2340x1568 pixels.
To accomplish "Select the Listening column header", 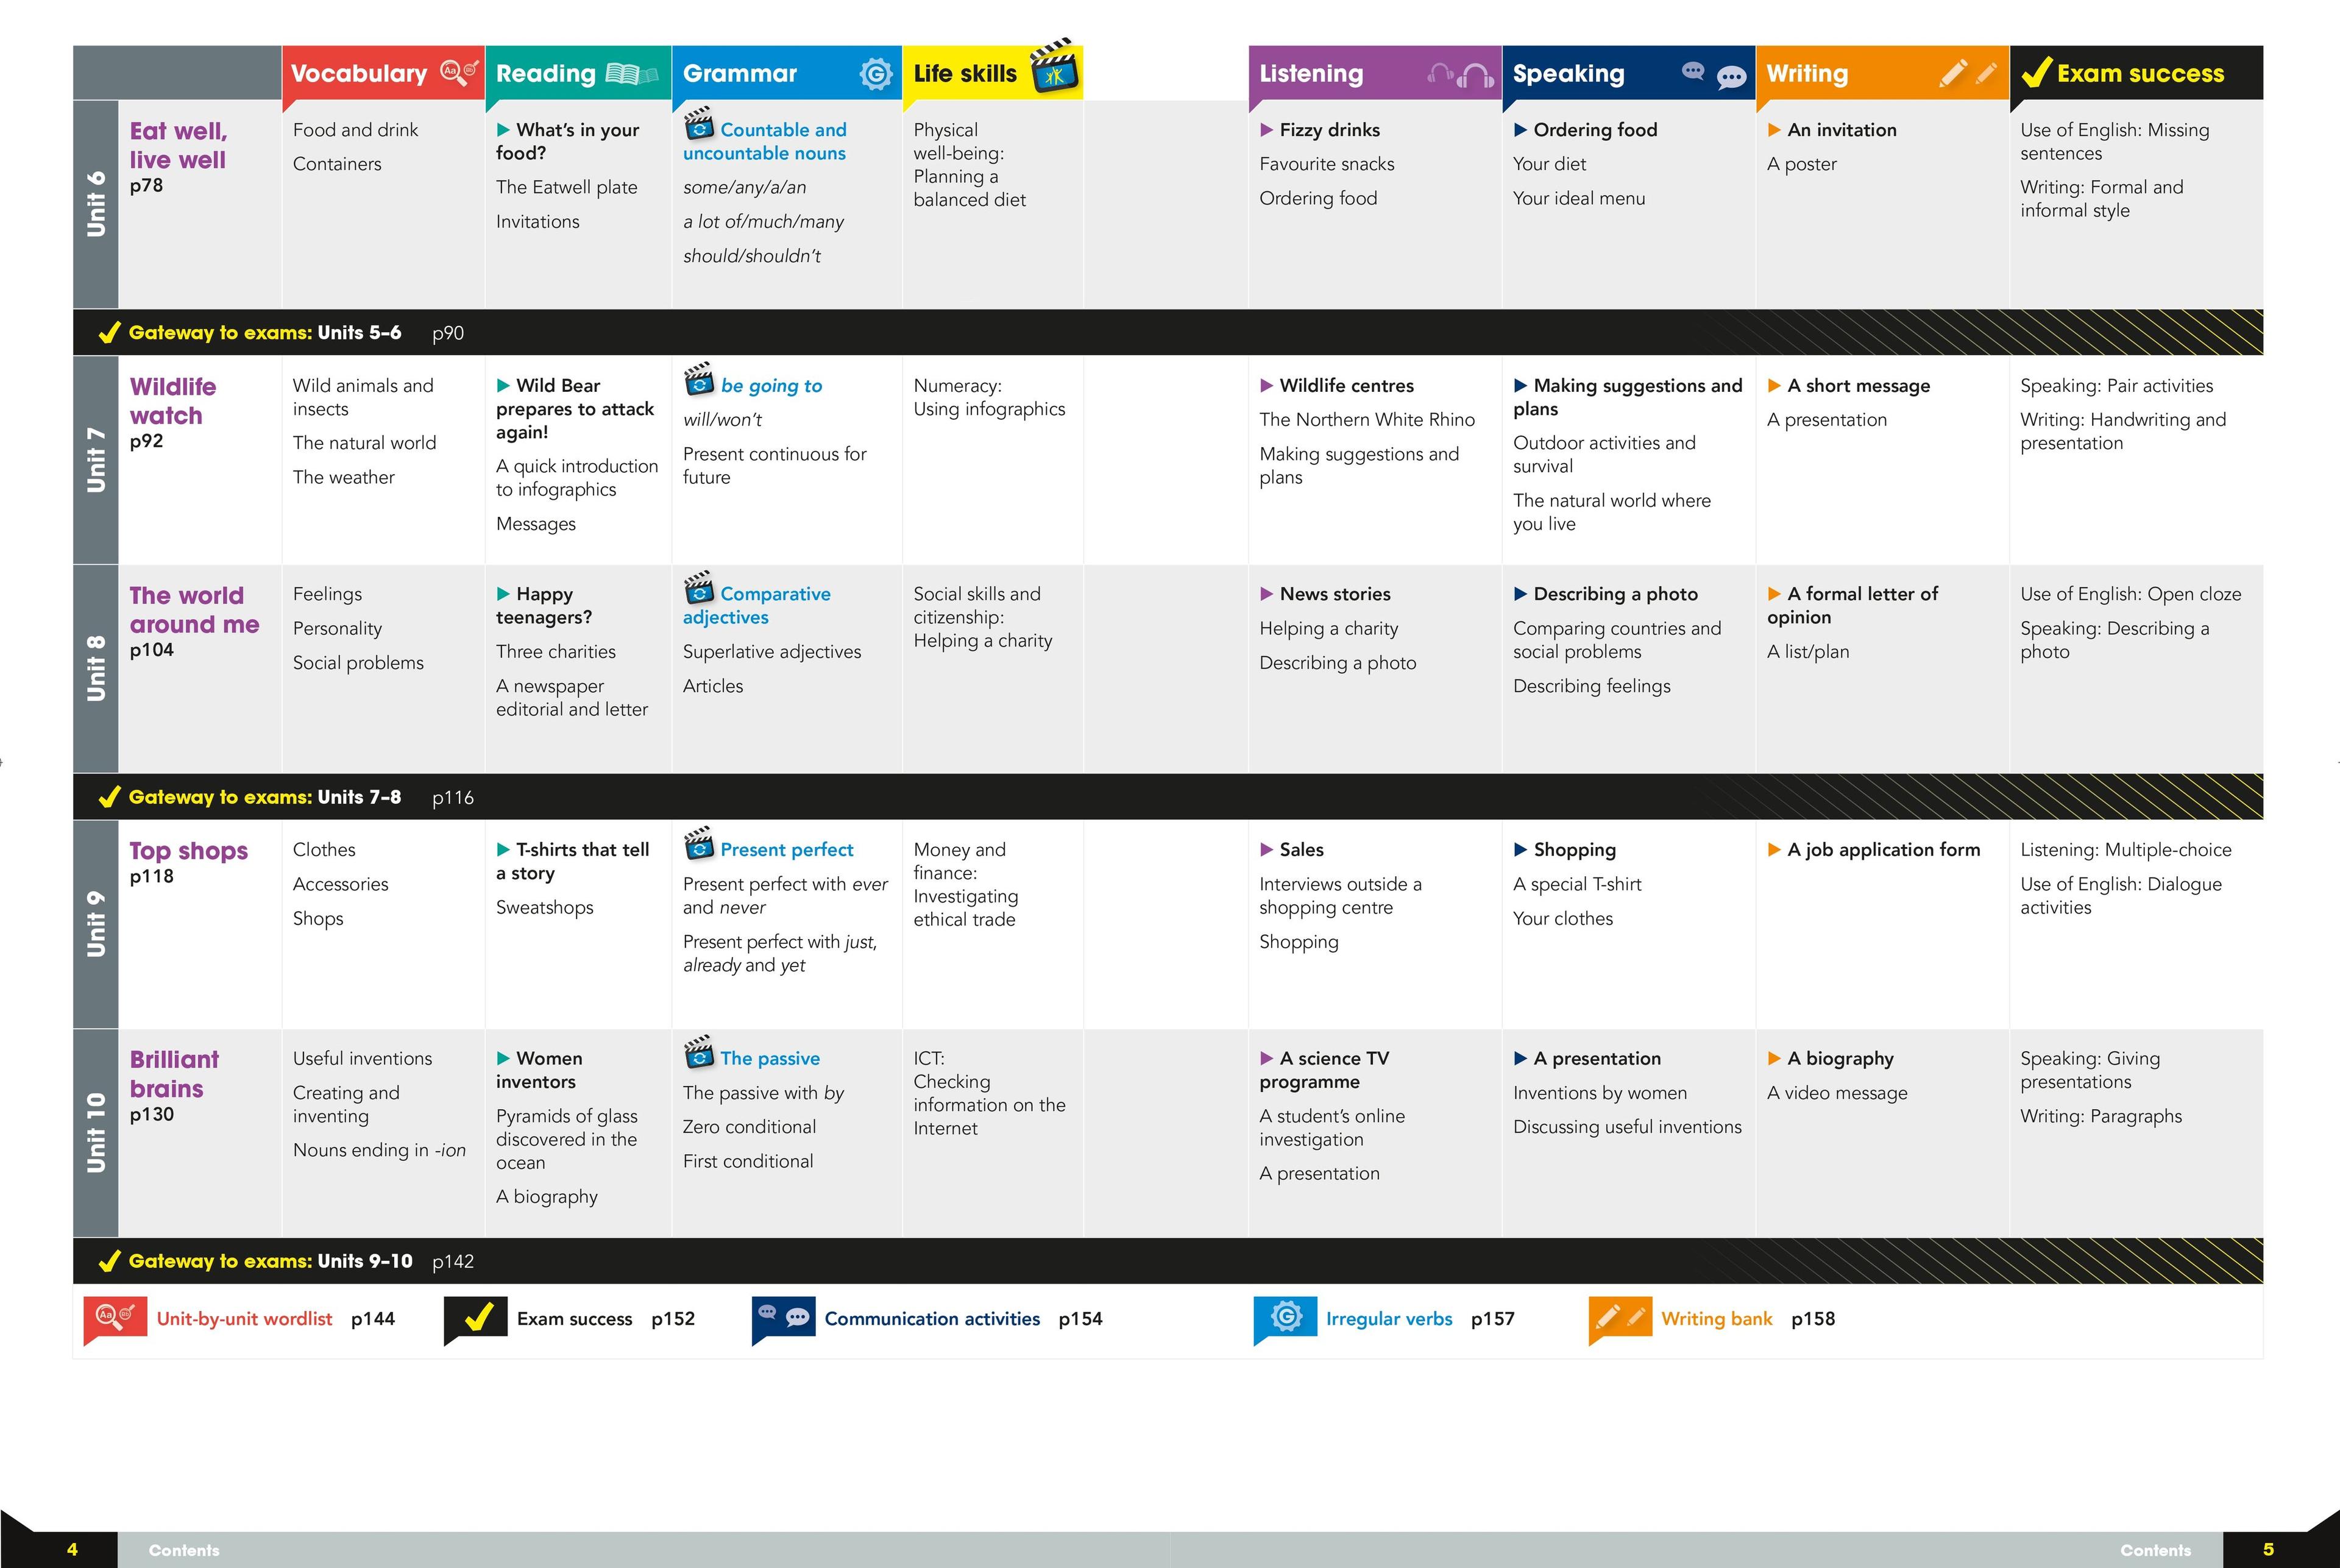I will click(1375, 73).
